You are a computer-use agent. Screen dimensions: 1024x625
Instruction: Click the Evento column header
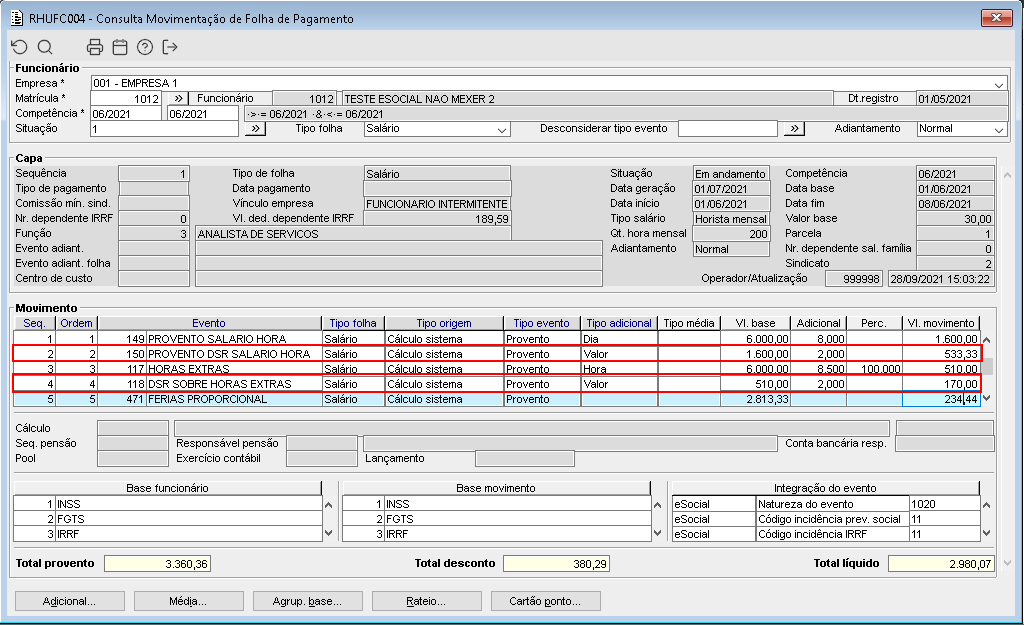coord(209,323)
